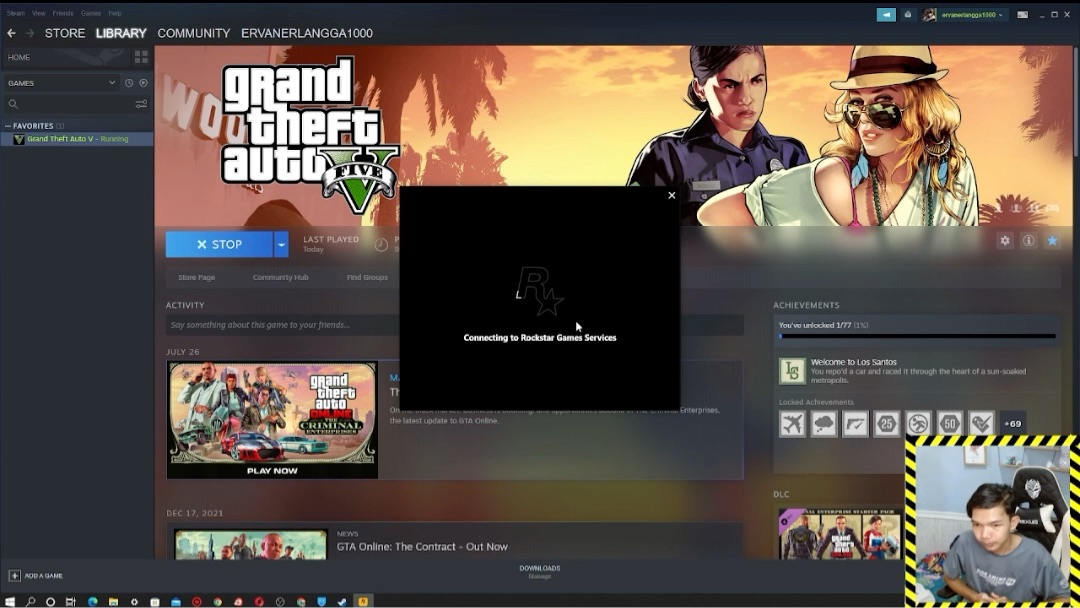Open the Downloads manager
This screenshot has width=1080, height=608.
(x=539, y=572)
